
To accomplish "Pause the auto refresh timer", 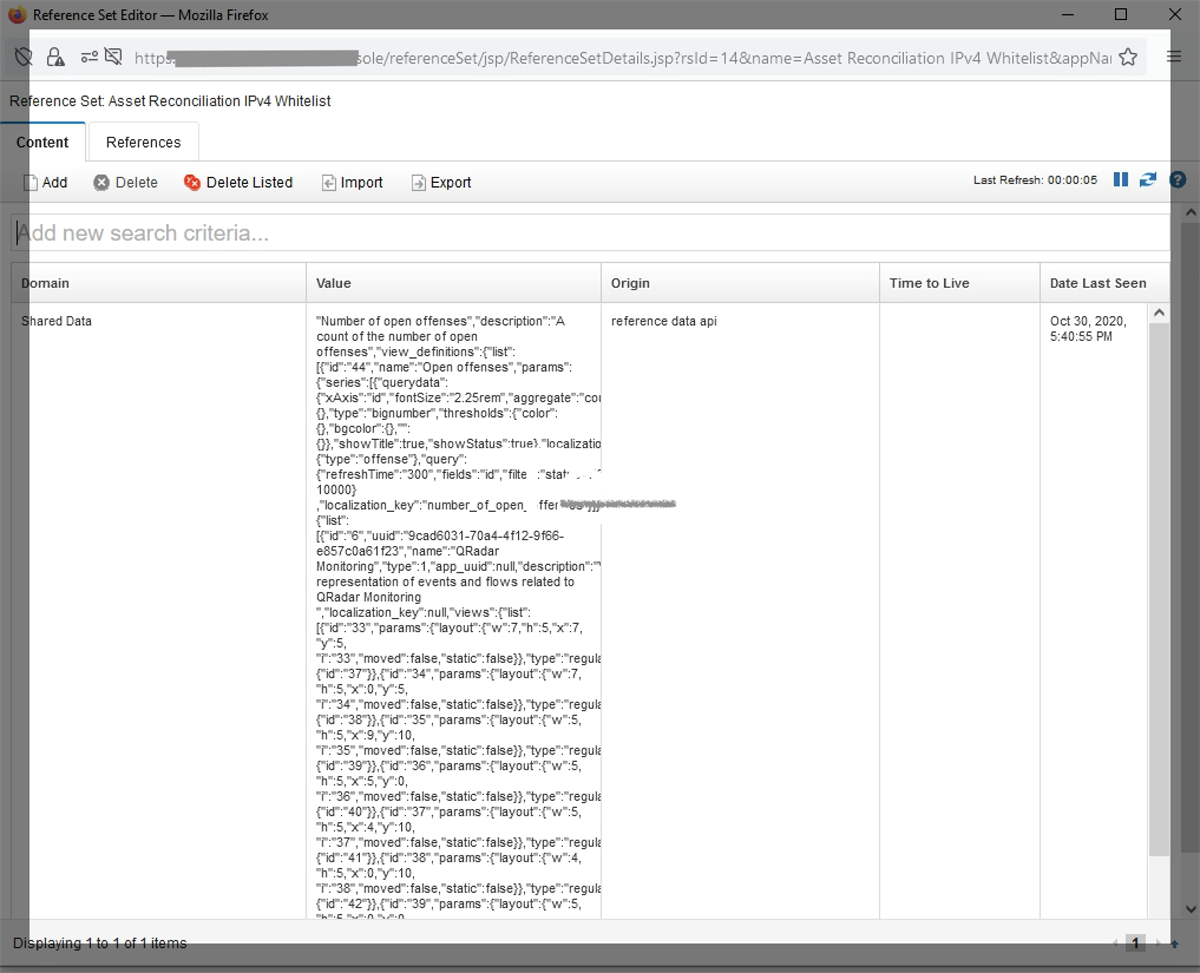I will coord(1121,180).
